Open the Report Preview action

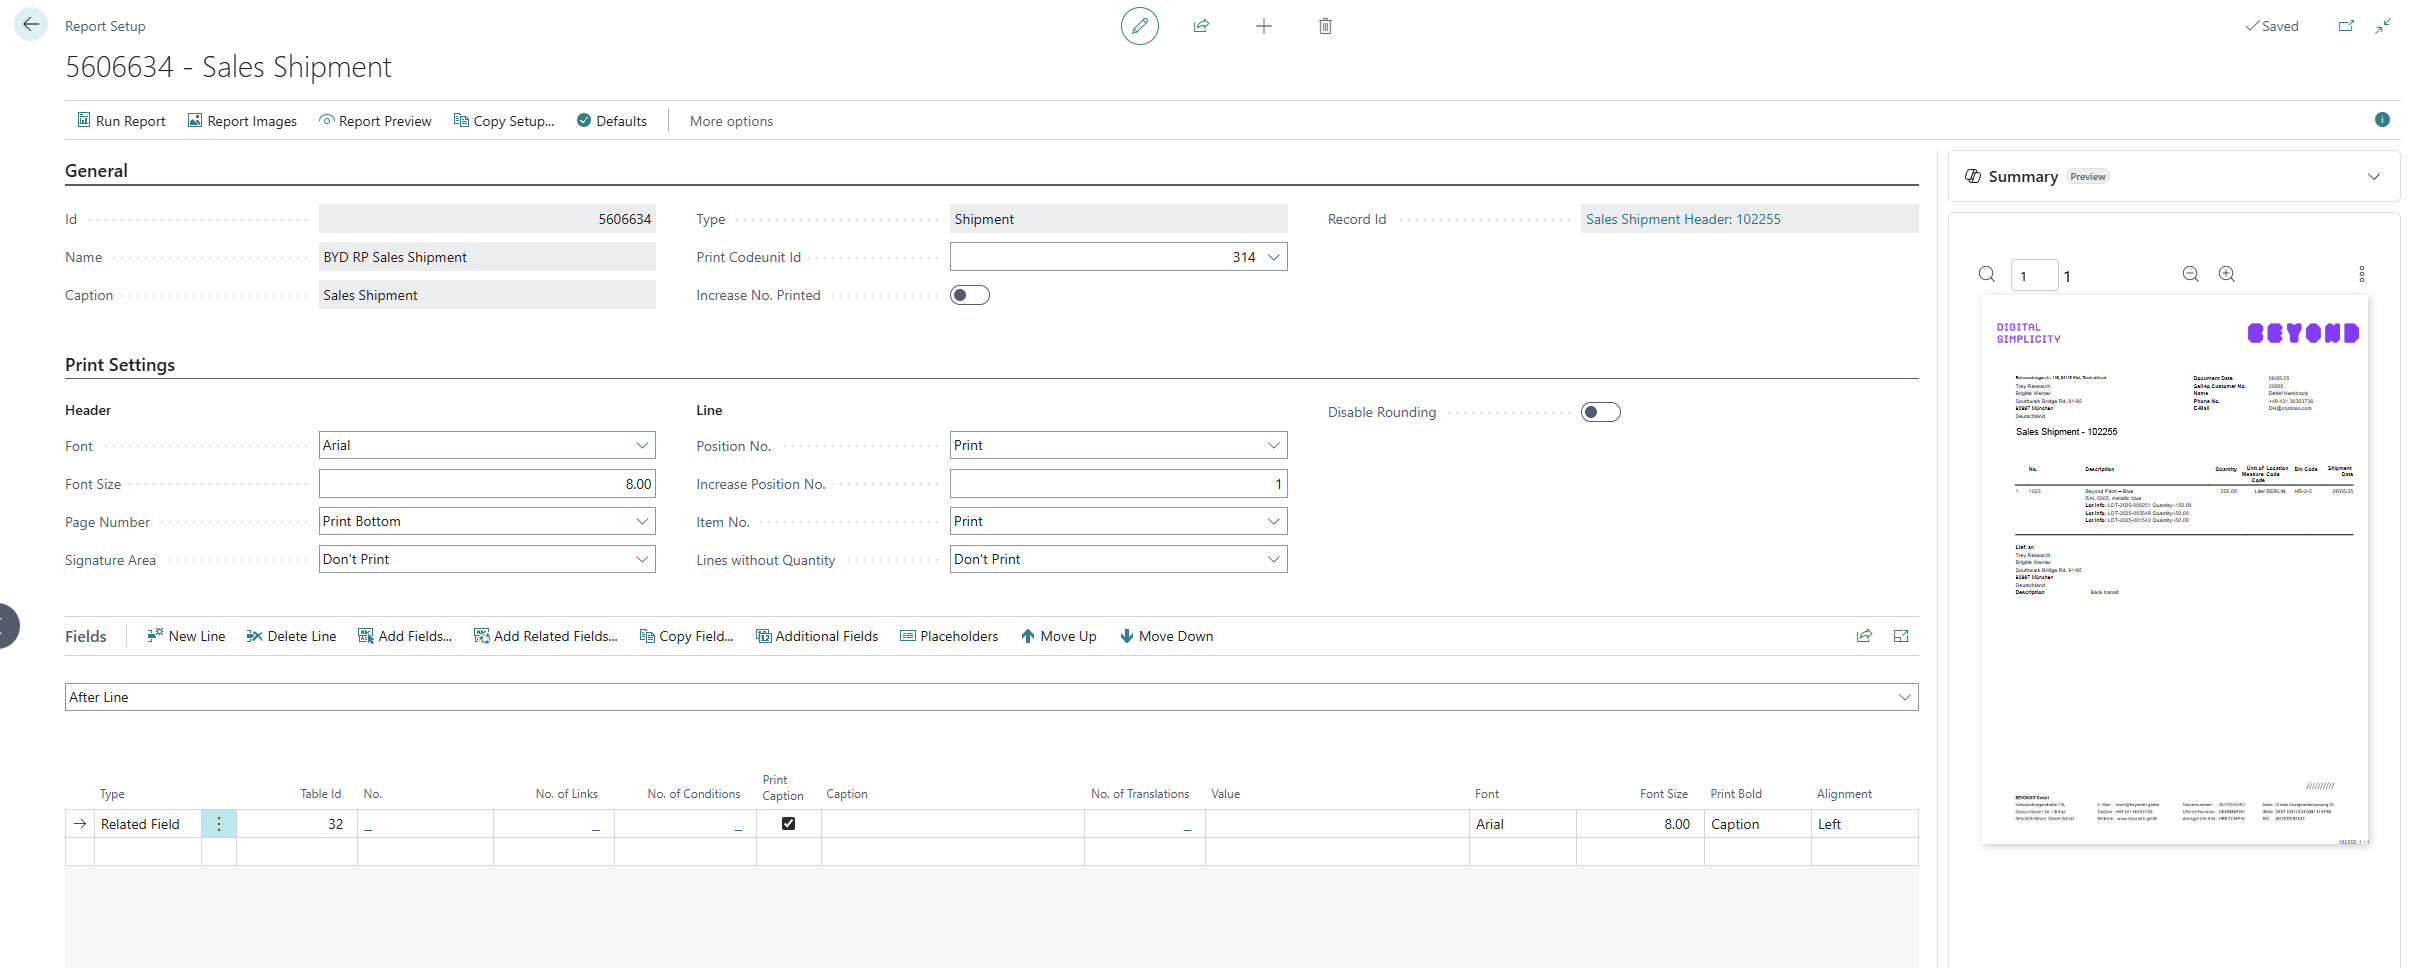tap(375, 121)
